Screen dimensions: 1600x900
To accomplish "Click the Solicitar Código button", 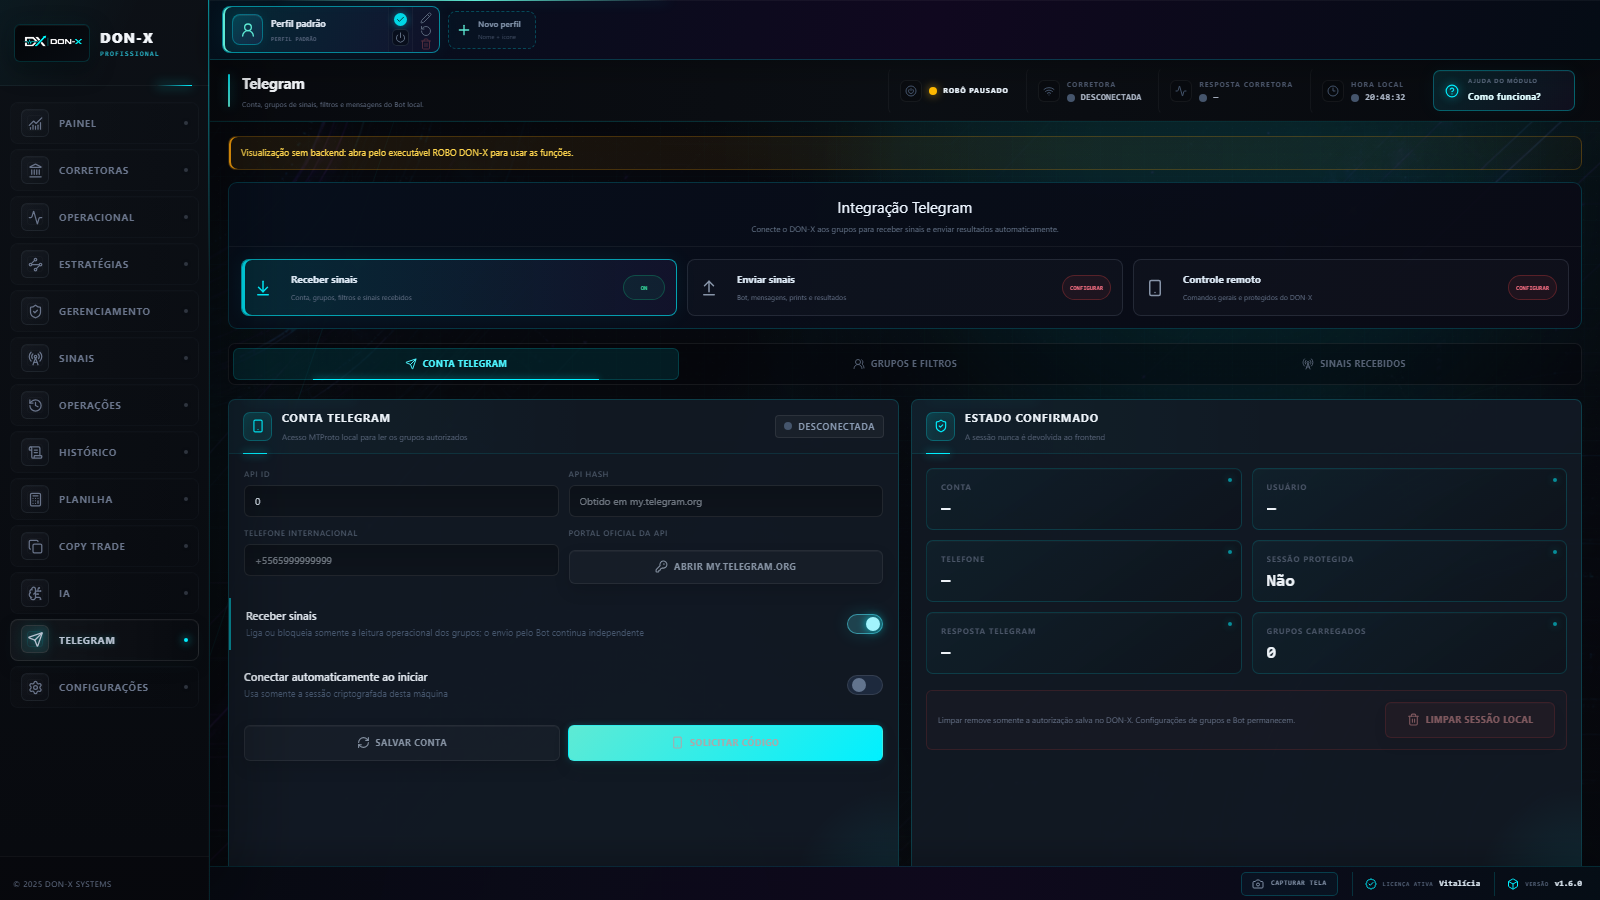I will 726,743.
